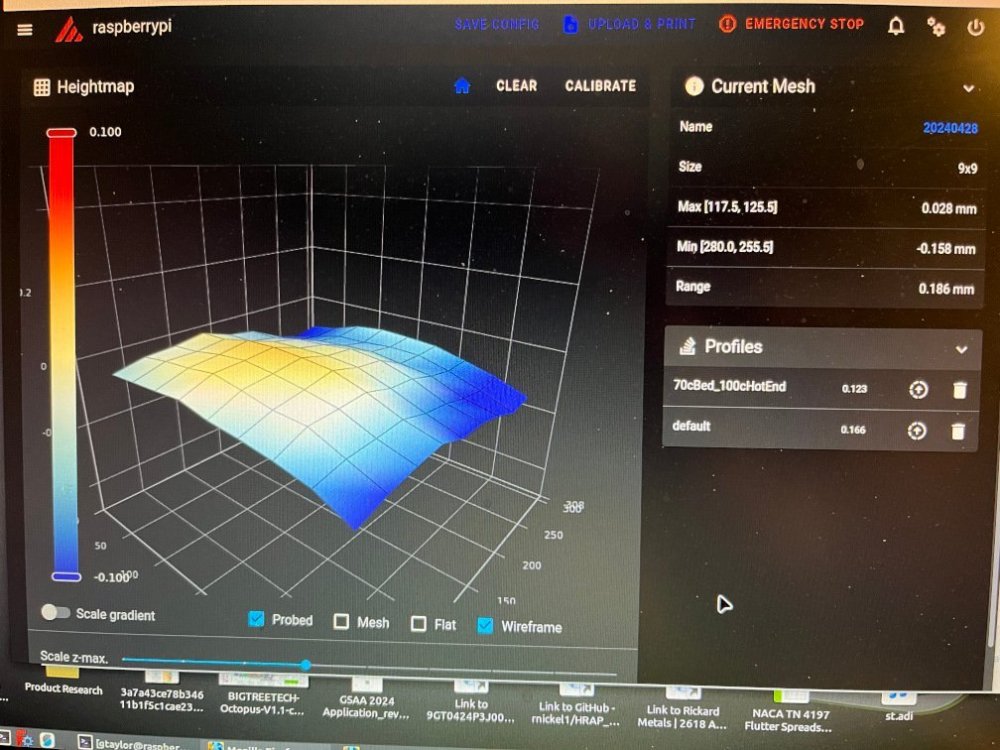Toggle the Scale gradient switch
1000x750 pixels.
pyautogui.click(x=55, y=612)
